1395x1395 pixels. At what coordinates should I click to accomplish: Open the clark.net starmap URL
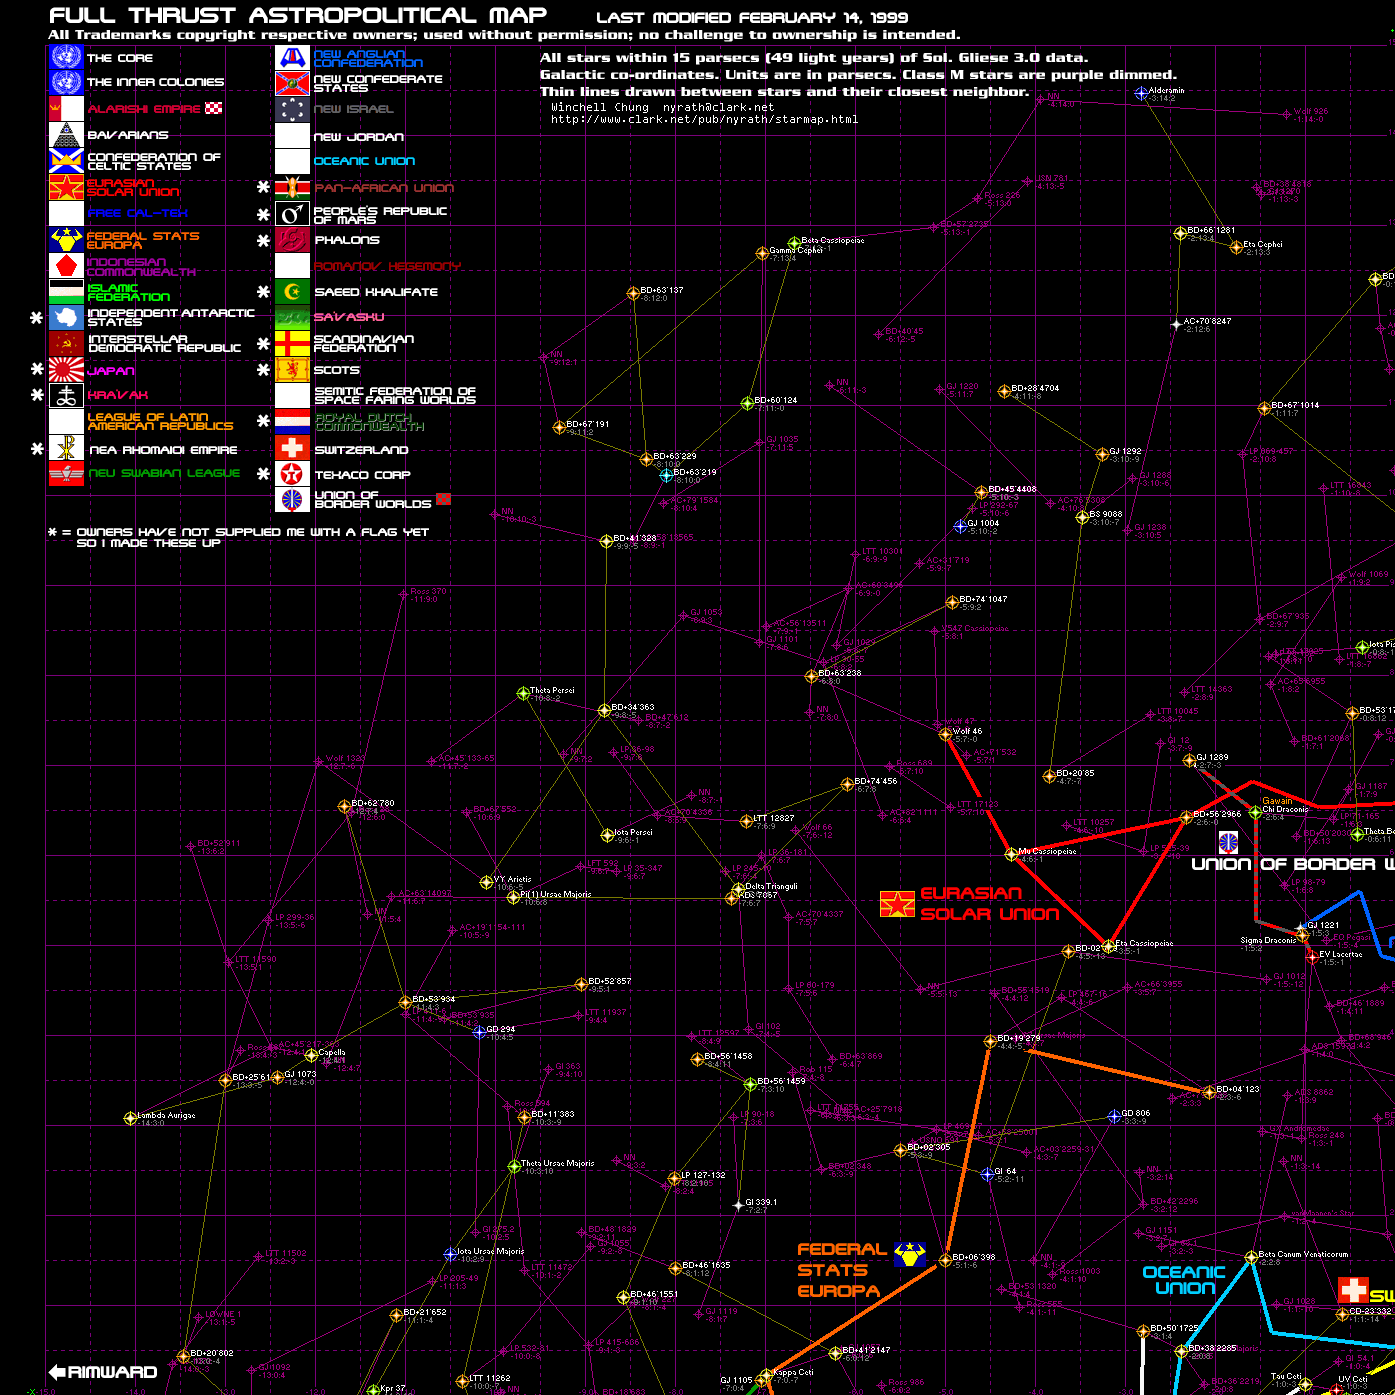(704, 120)
